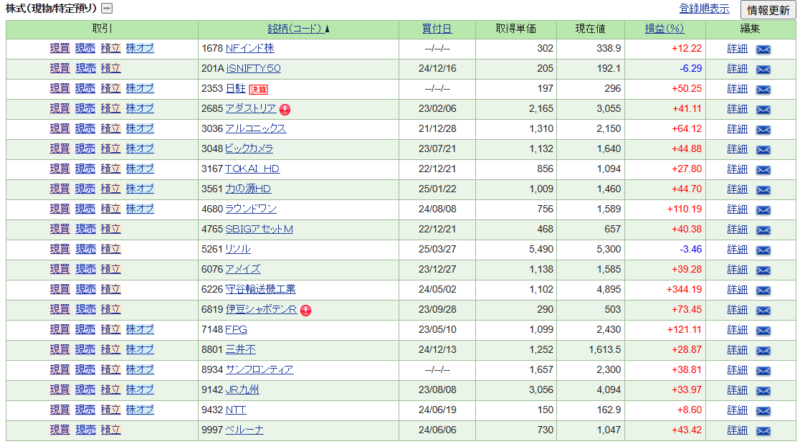800x444 pixels.
Task: Open the ビックカメラ stock link
Action: click(x=249, y=149)
